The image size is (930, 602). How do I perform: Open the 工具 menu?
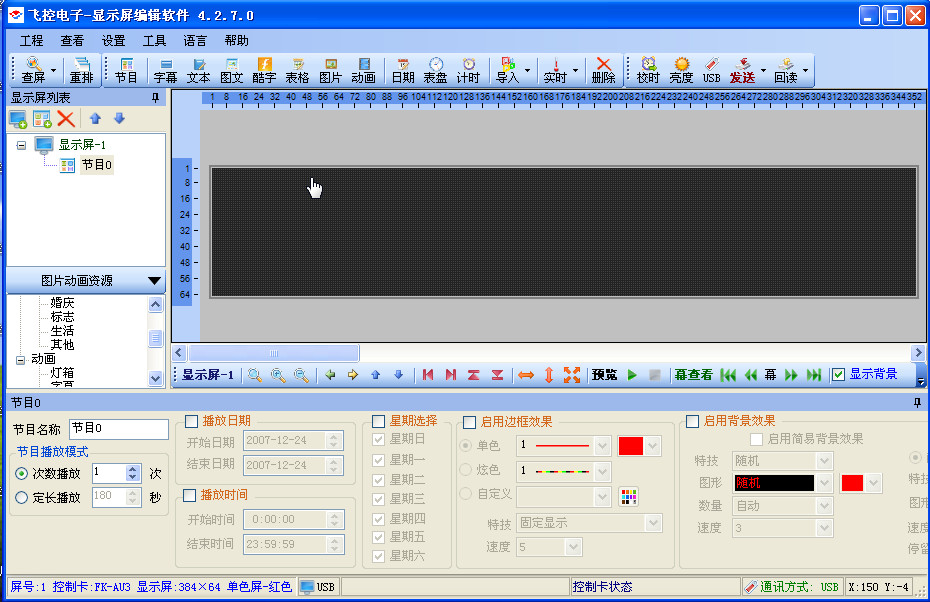(x=154, y=40)
